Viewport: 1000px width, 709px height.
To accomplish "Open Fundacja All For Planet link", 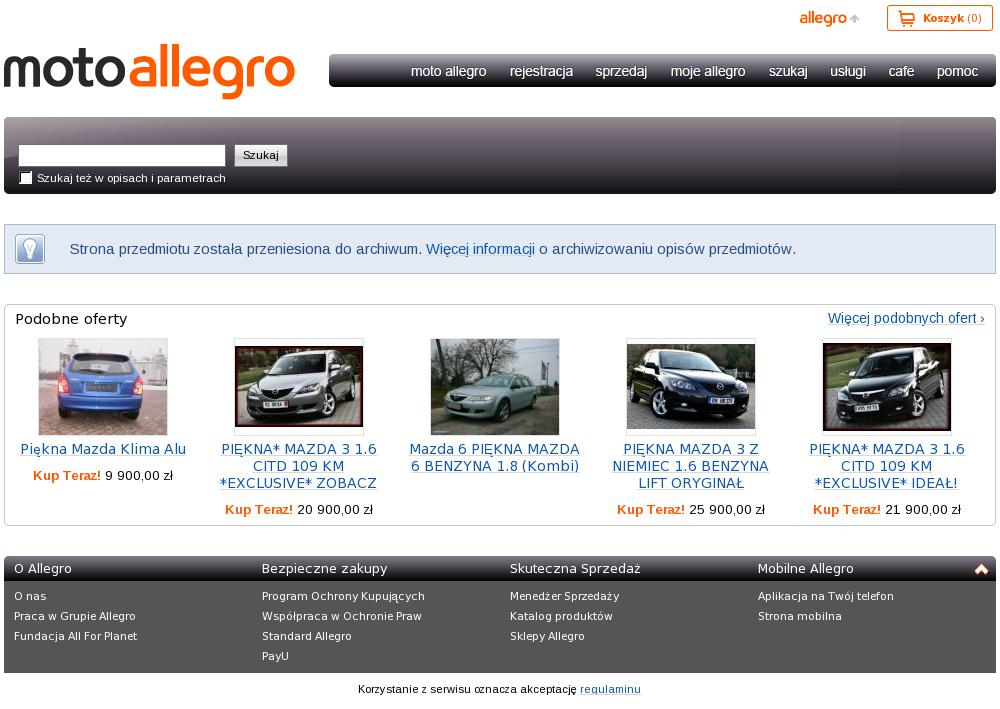I will click(x=75, y=636).
